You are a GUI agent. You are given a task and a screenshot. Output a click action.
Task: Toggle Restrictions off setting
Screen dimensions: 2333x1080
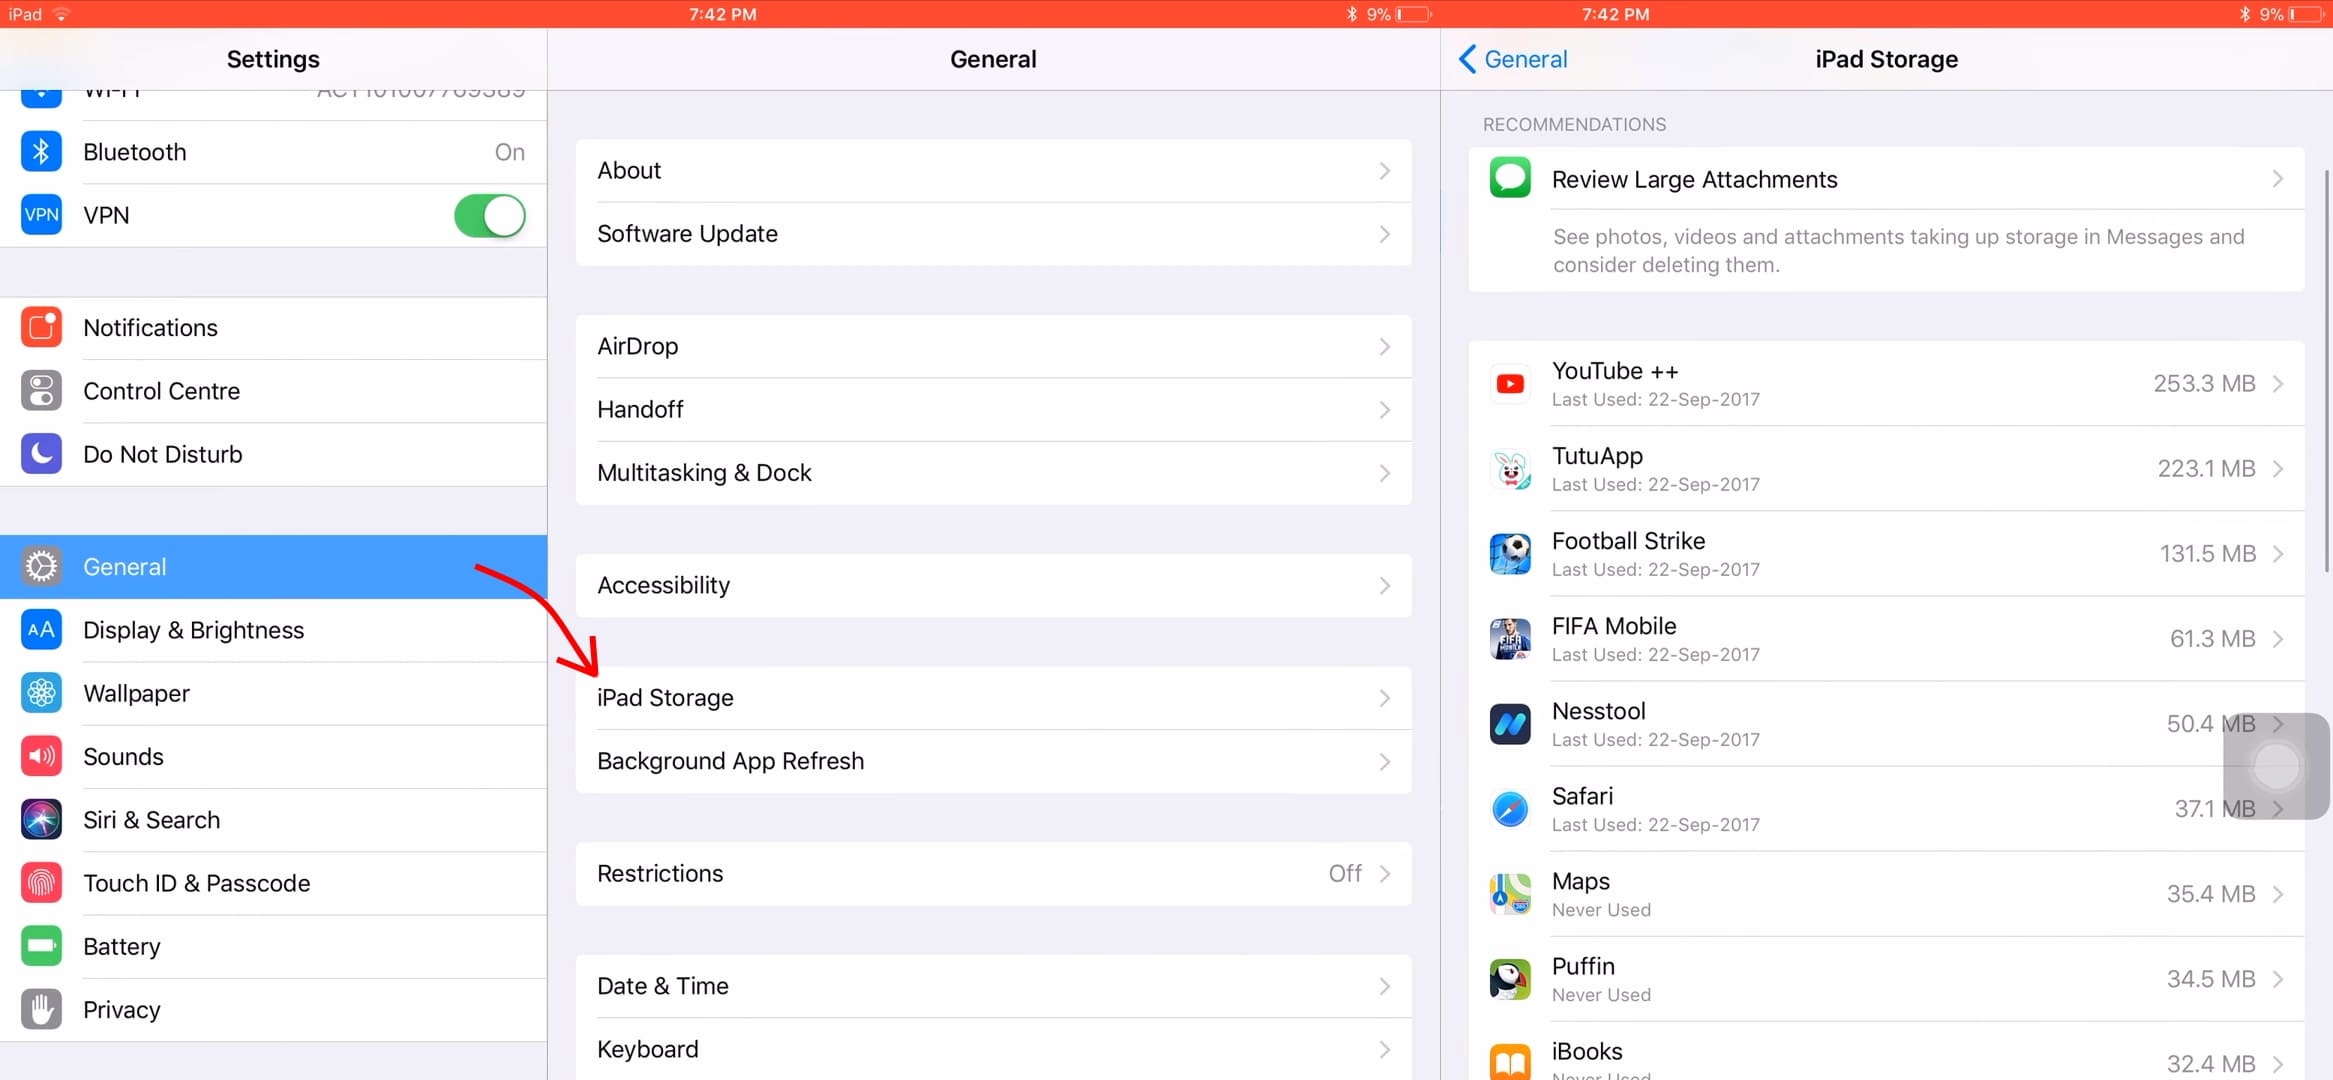coord(1345,873)
